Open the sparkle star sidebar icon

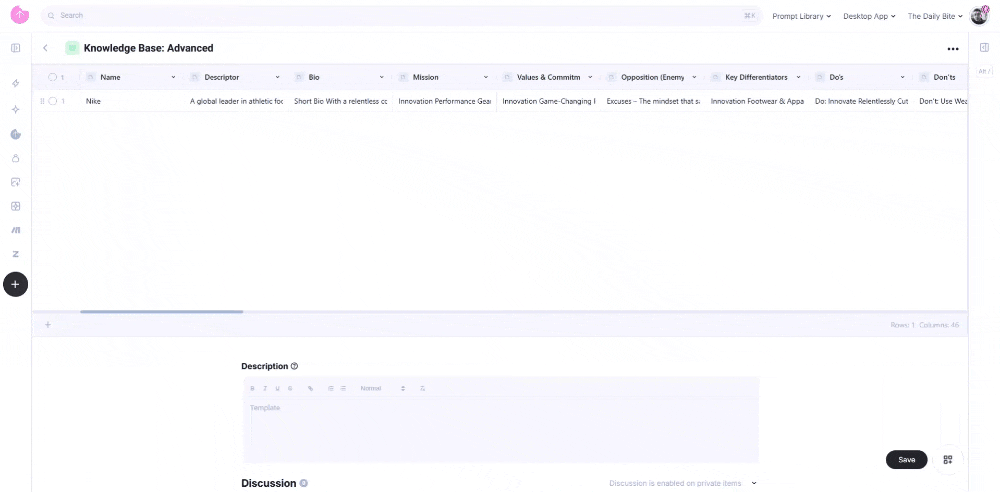(x=15, y=109)
